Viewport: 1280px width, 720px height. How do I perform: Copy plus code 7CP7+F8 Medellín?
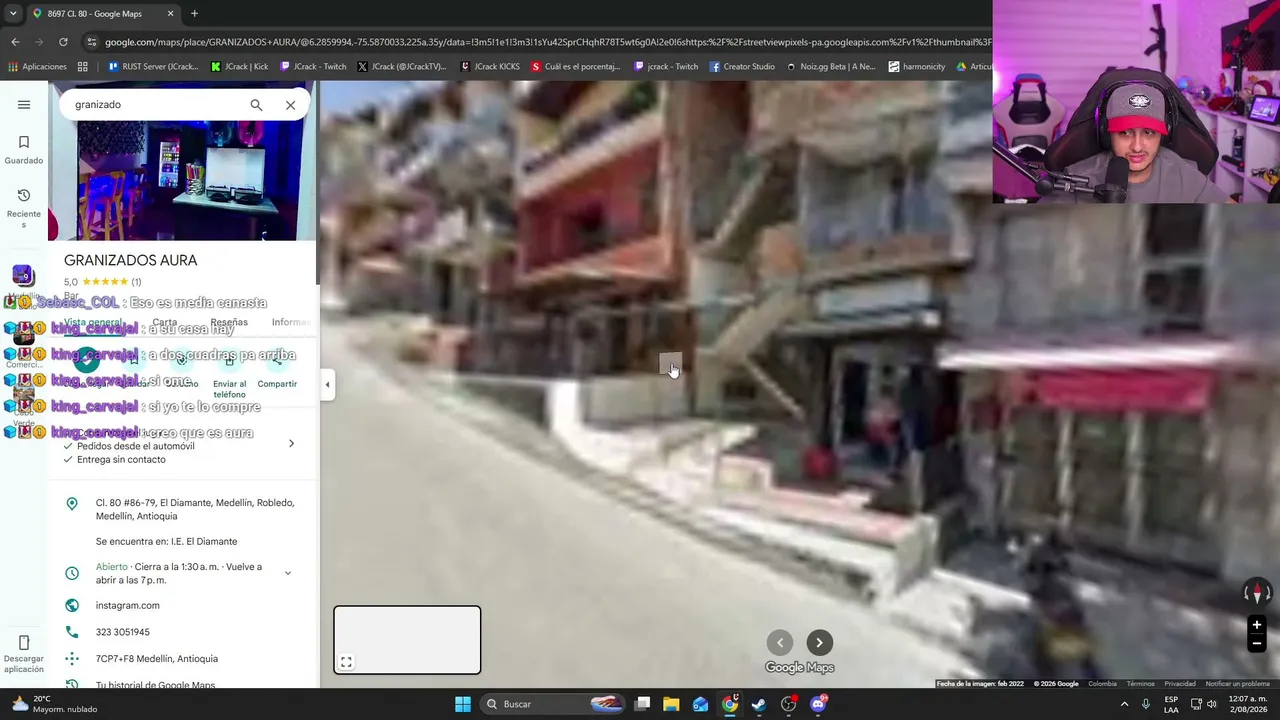156,659
